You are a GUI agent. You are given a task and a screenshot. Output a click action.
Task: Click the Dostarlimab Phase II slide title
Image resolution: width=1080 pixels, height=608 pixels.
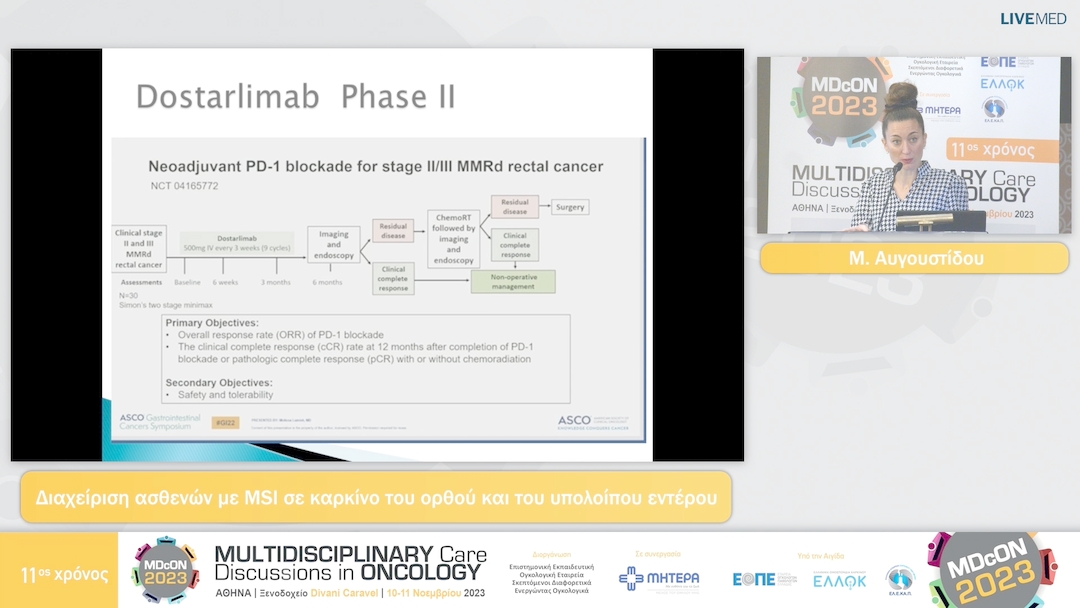[x=296, y=97]
